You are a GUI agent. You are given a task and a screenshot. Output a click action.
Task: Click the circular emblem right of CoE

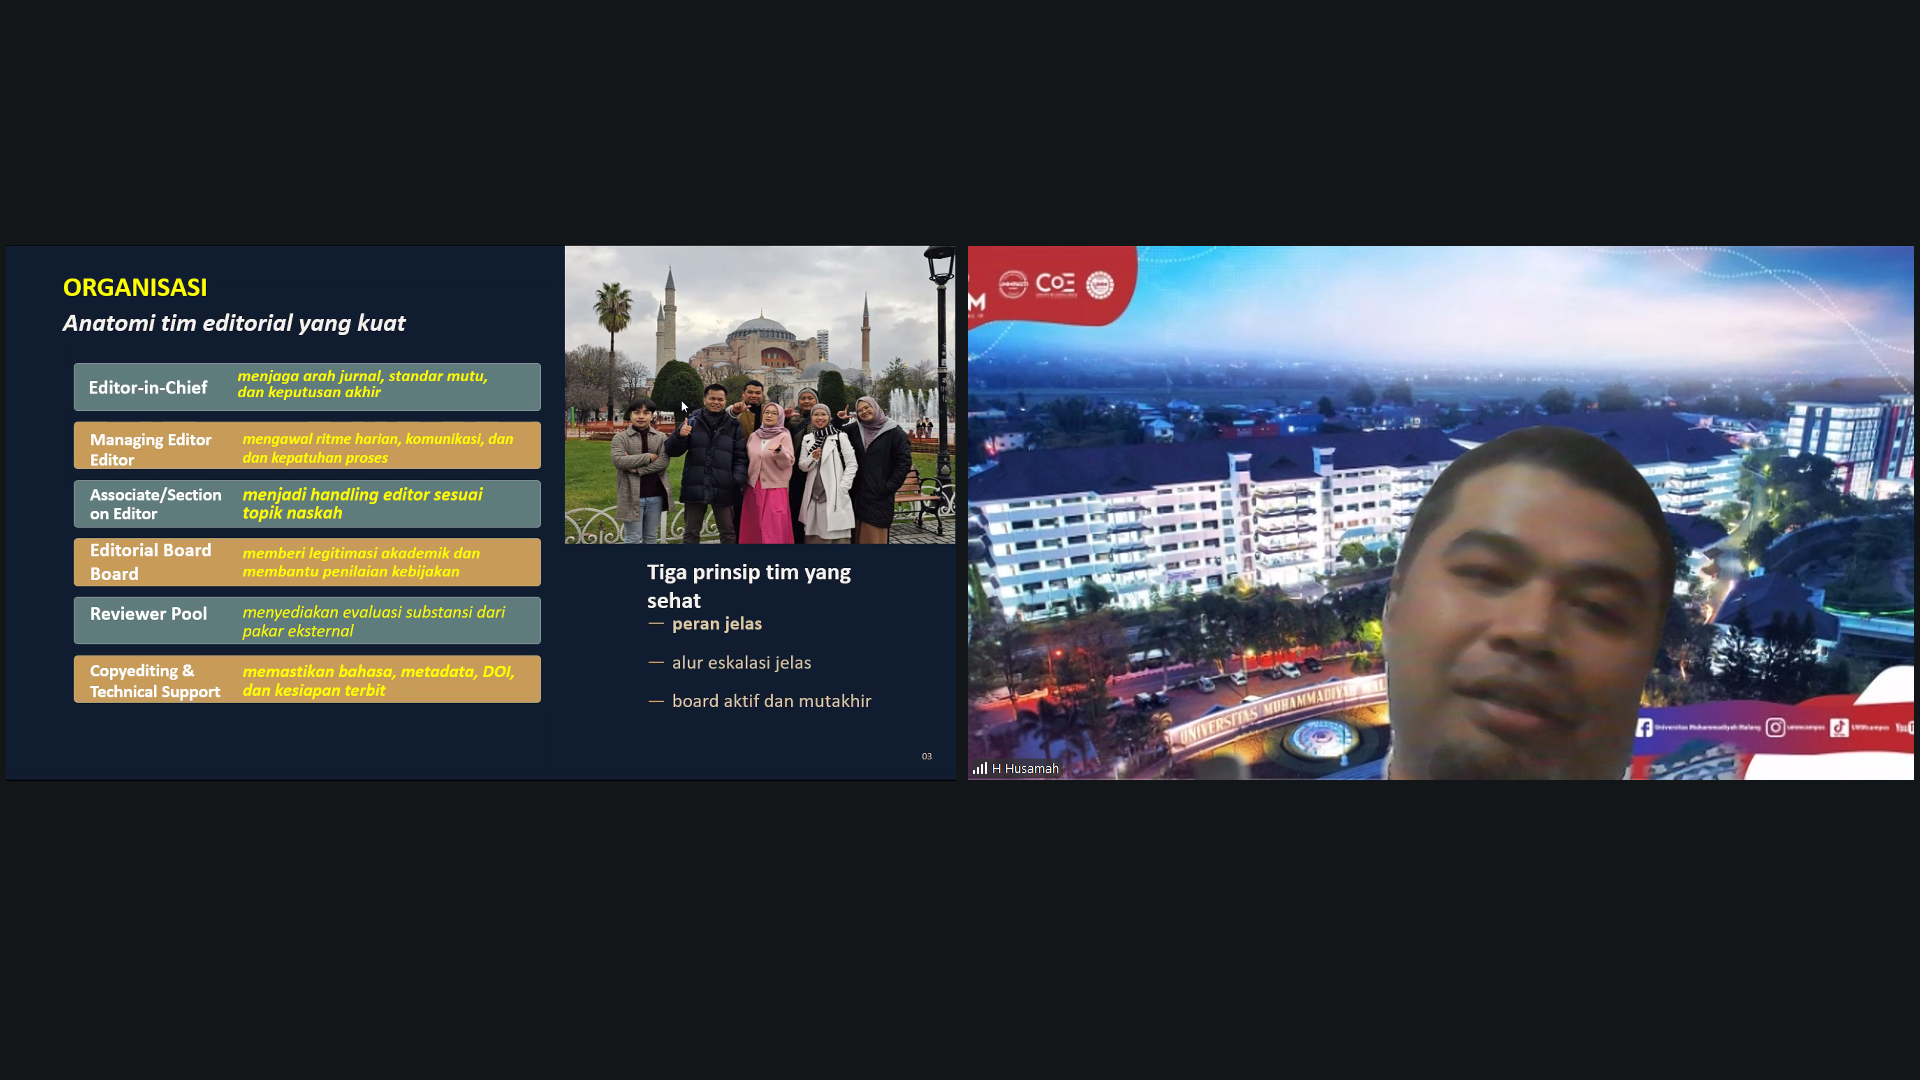click(1100, 285)
